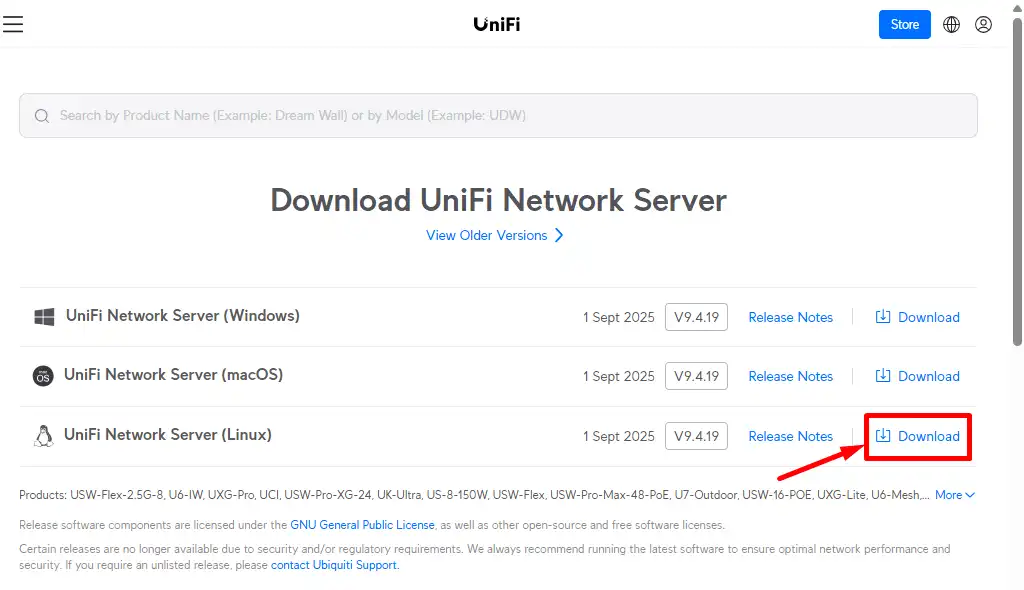
Task: Click the Products list text line
Action: pos(474,495)
